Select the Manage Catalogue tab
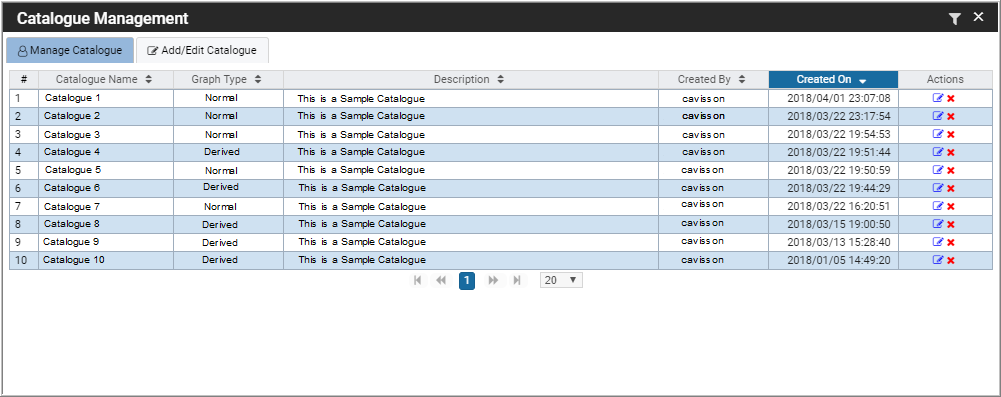This screenshot has width=1001, height=397. (x=70, y=50)
